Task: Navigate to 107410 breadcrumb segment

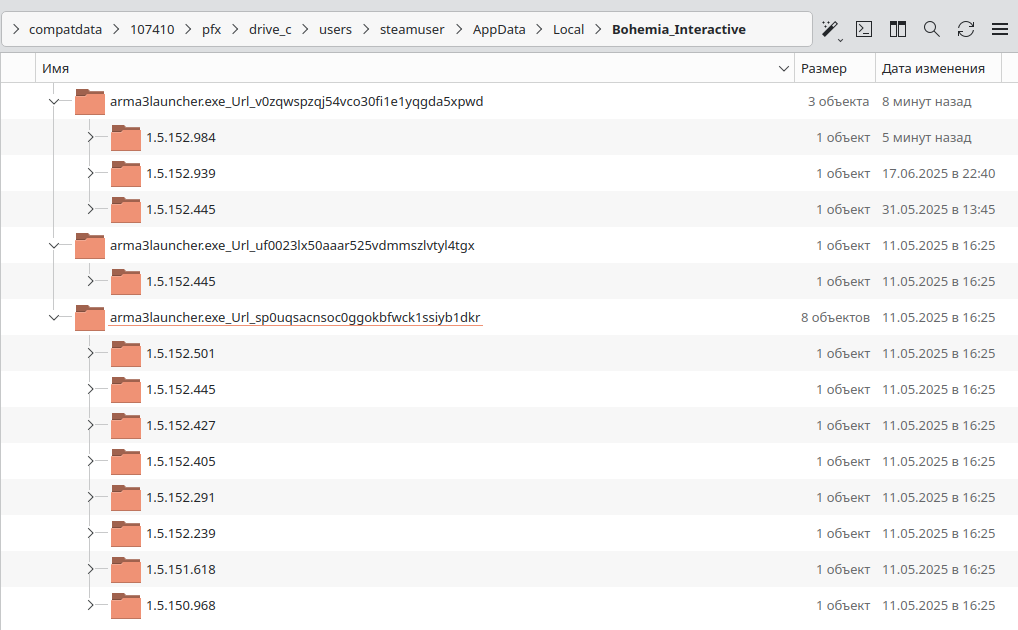Action: click(x=152, y=30)
